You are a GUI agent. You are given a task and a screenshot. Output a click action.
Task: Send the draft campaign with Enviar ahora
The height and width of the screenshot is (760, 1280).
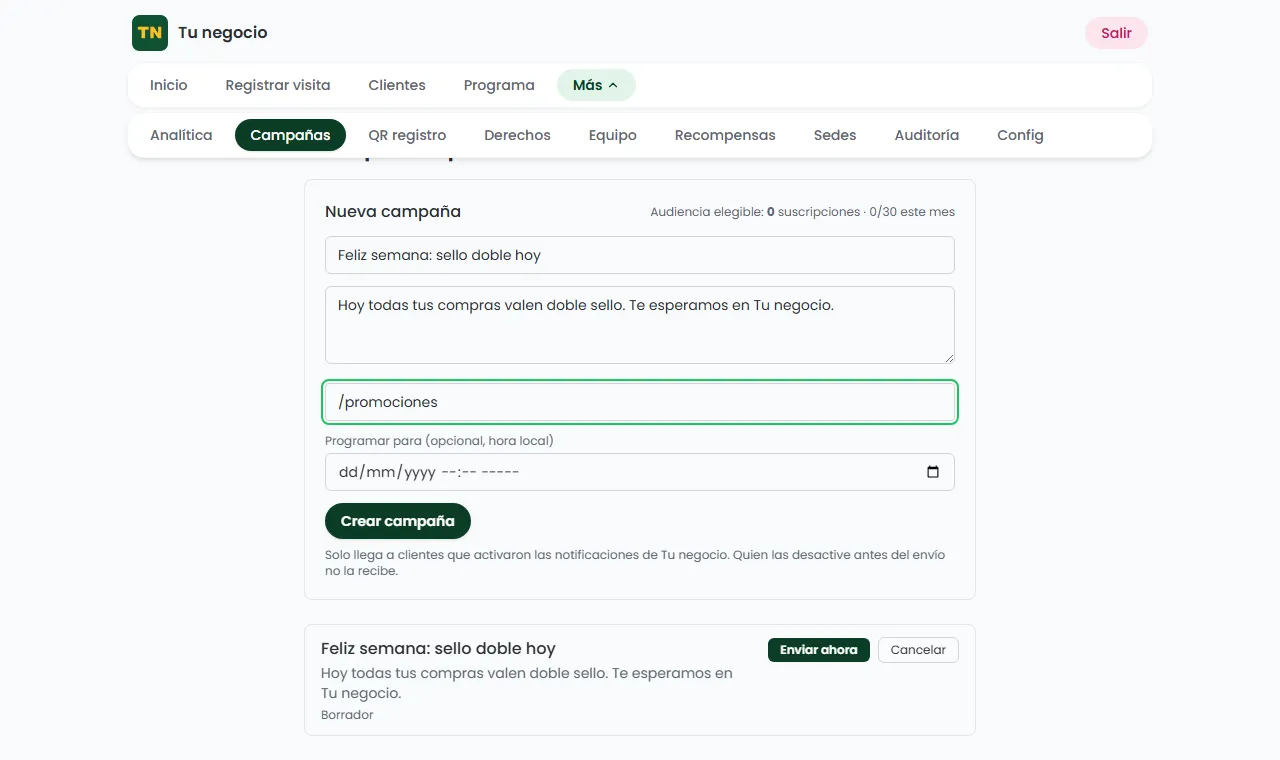[819, 650]
